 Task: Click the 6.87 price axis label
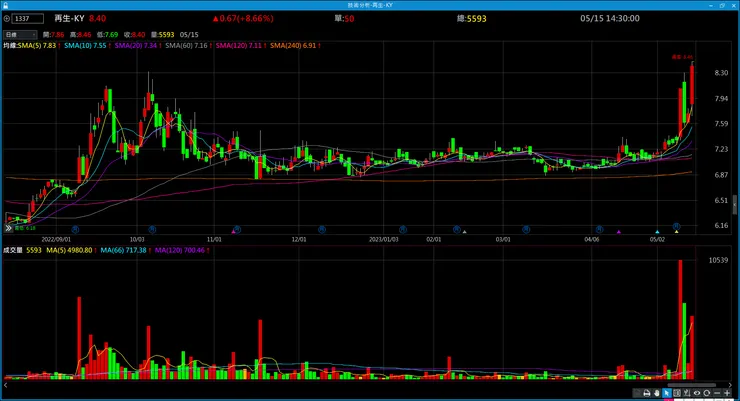point(721,175)
